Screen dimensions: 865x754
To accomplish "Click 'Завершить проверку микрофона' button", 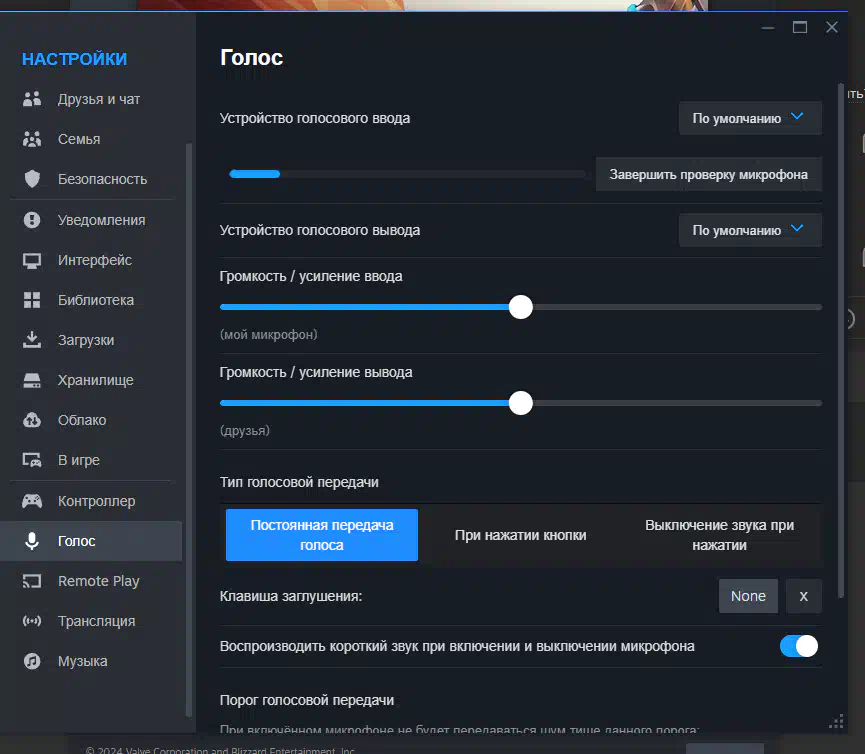I will (708, 174).
